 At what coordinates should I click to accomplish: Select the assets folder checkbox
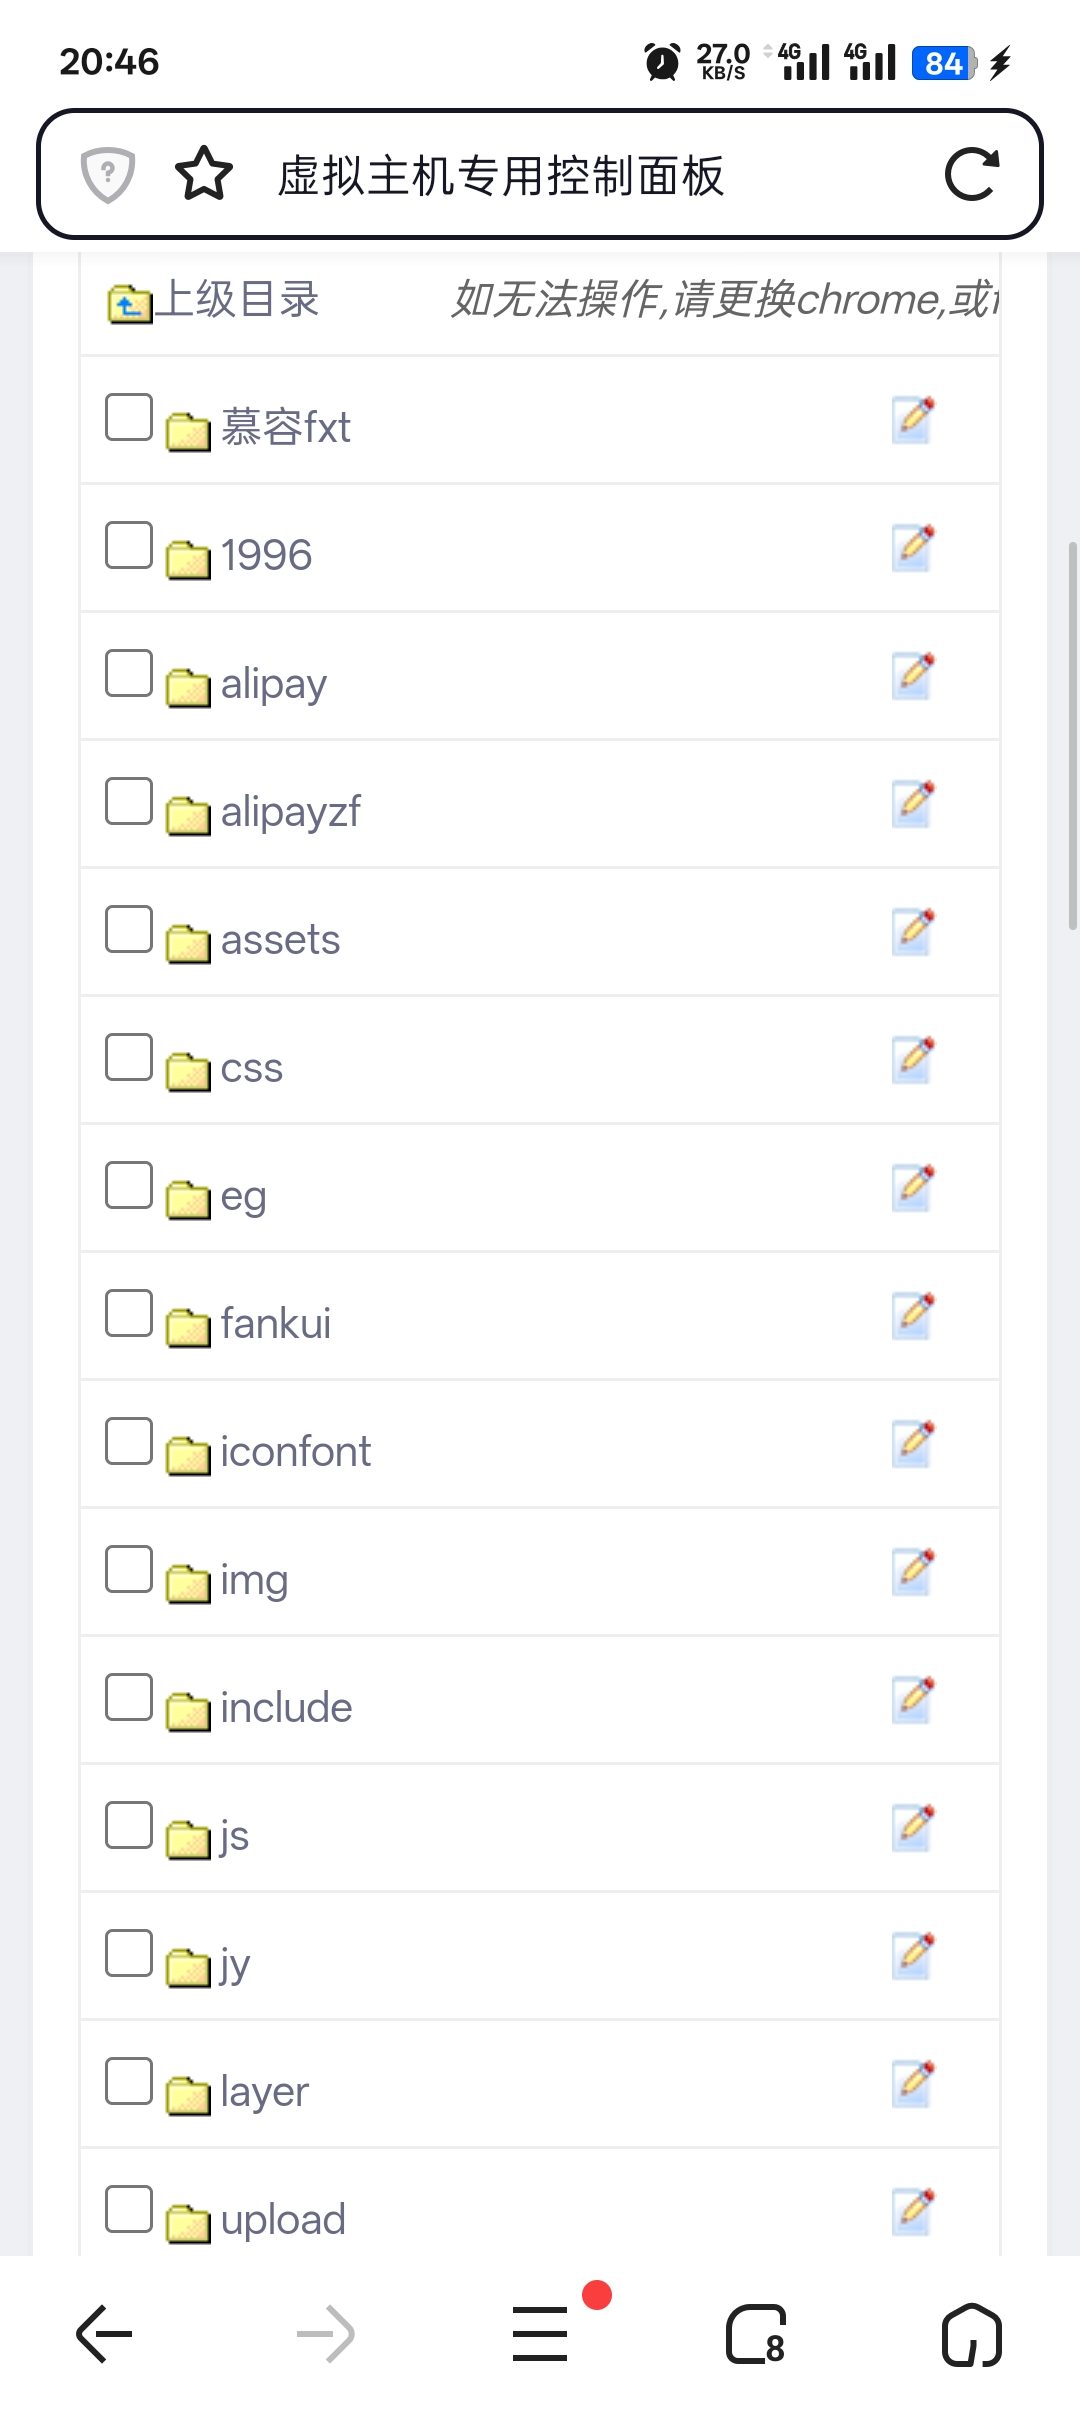point(129,929)
